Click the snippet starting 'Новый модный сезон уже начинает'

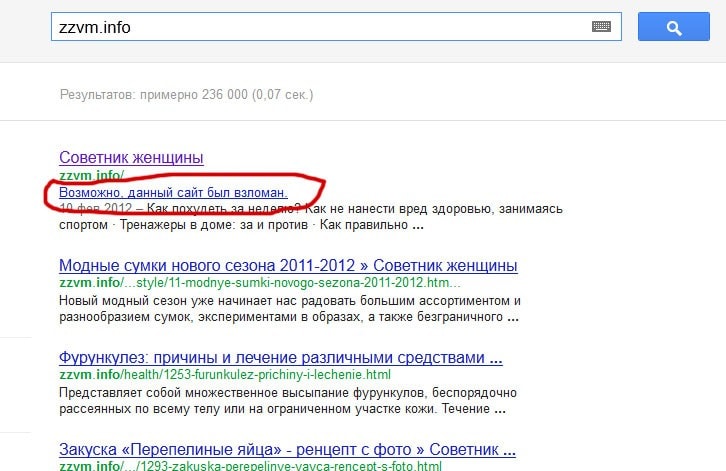coord(289,308)
